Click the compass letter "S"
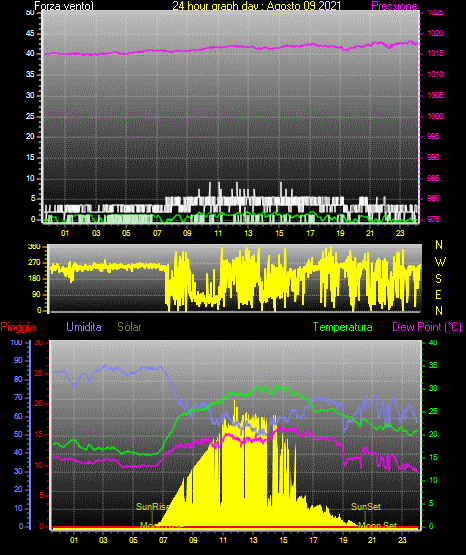This screenshot has width=466, height=555. [x=438, y=279]
